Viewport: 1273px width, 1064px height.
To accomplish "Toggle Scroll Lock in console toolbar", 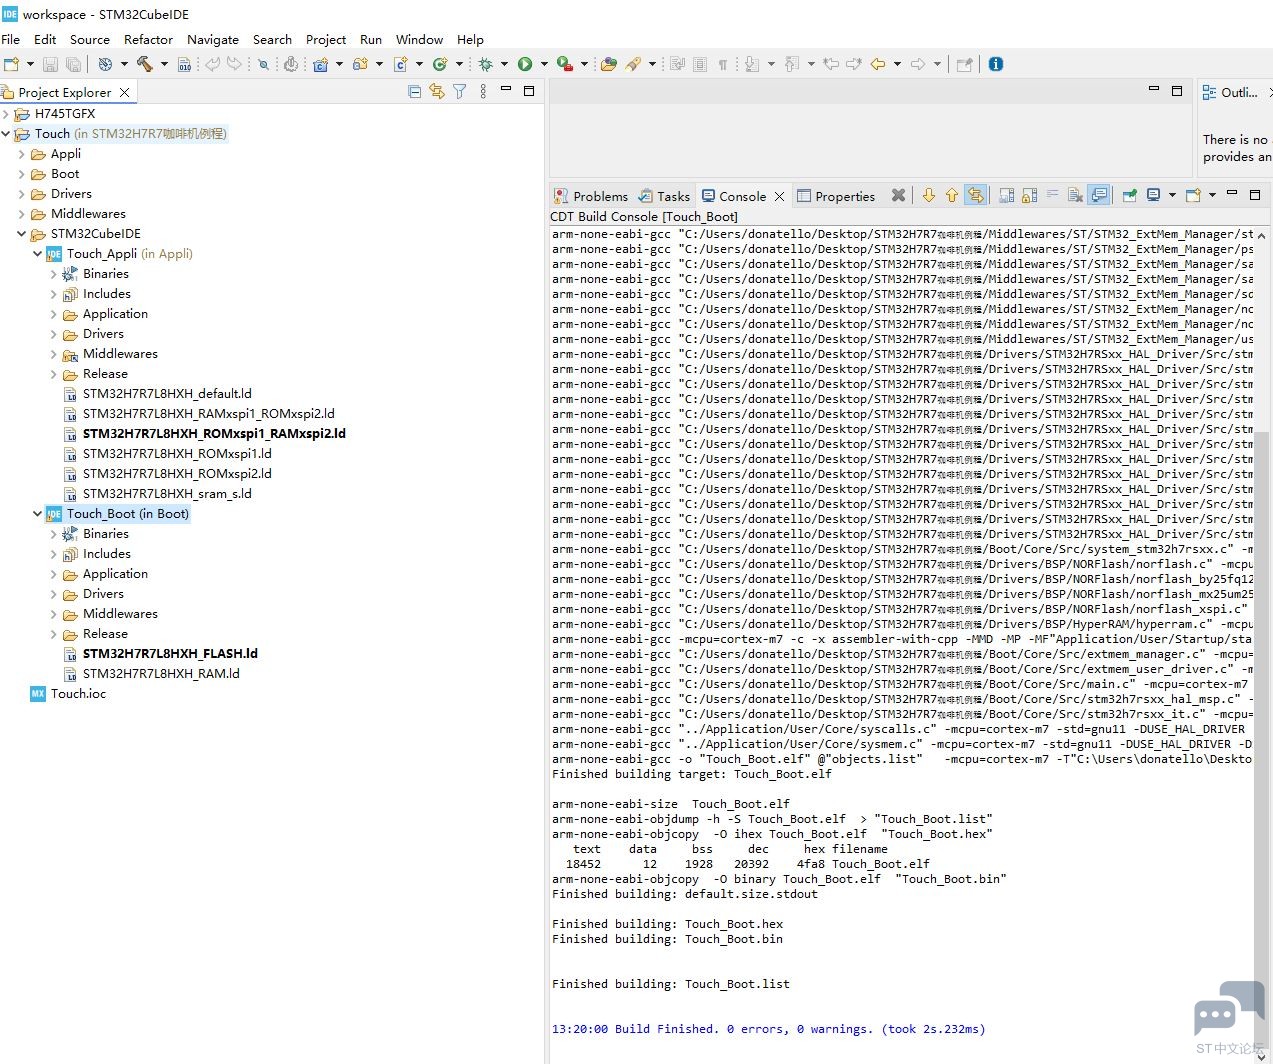I will point(1029,195).
